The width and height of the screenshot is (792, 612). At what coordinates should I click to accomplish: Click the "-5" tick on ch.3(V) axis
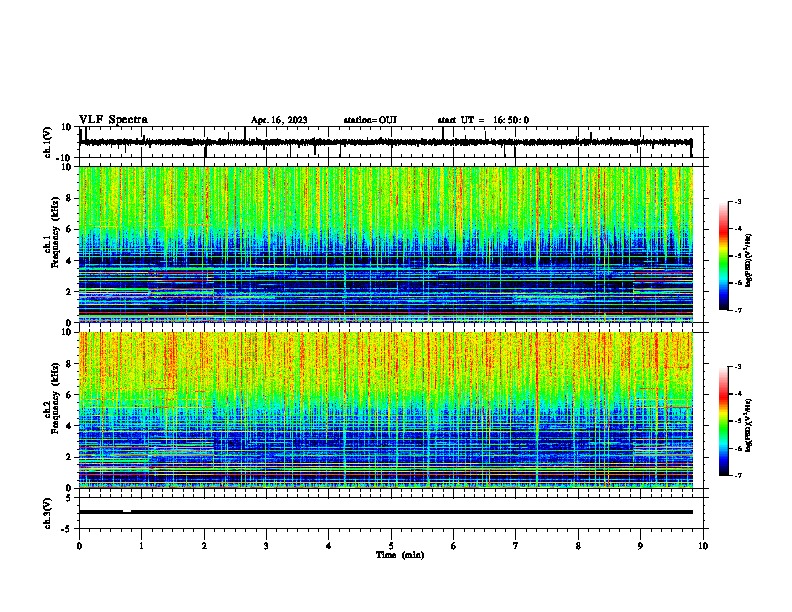coord(67,529)
